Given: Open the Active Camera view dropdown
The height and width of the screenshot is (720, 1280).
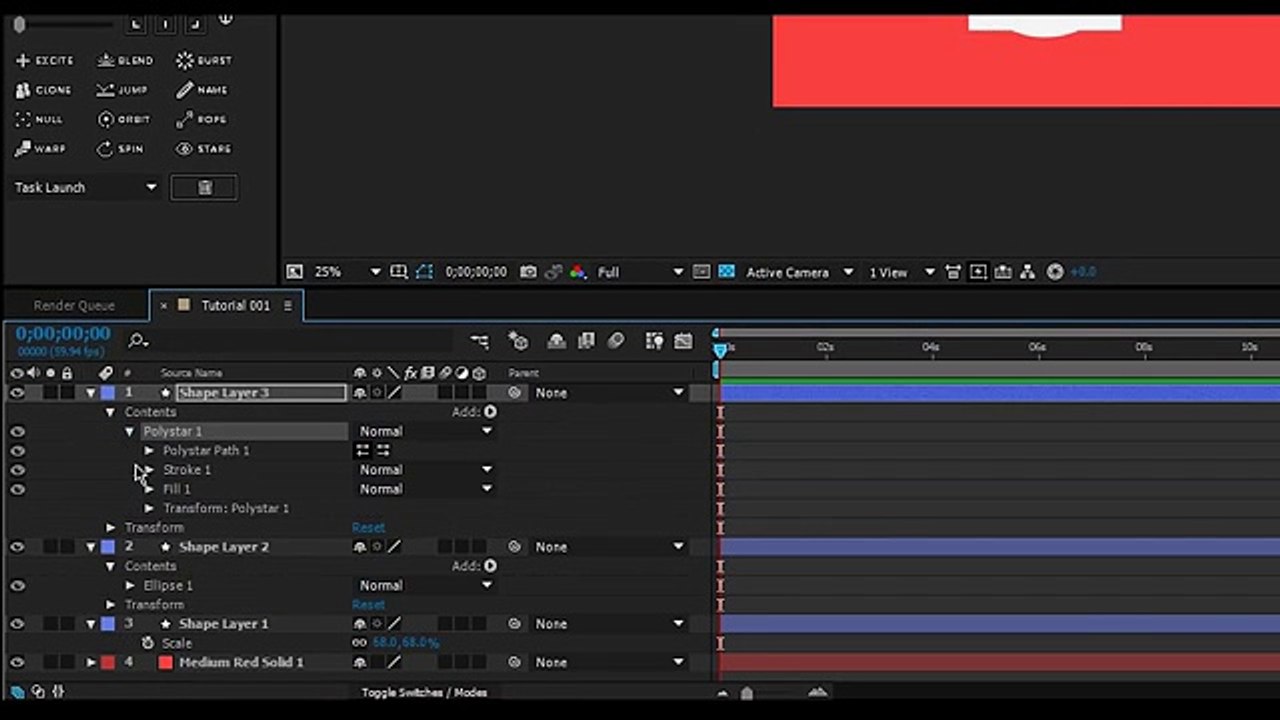Looking at the screenshot, I should 800,272.
